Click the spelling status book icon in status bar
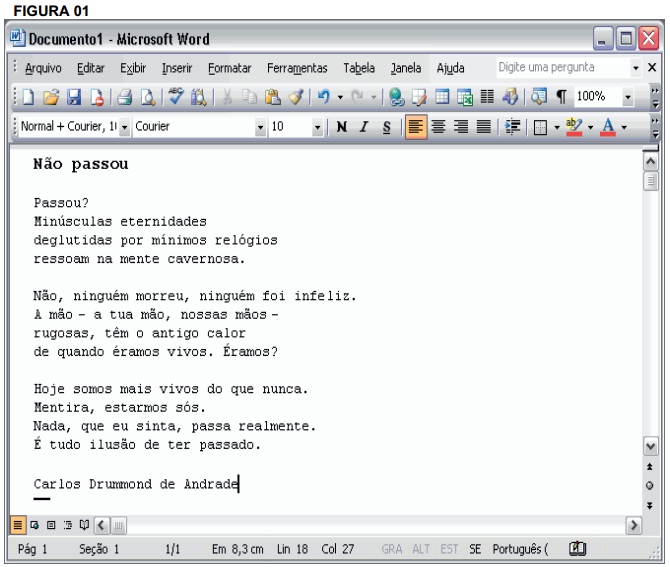The image size is (670, 567). pyautogui.click(x=577, y=549)
